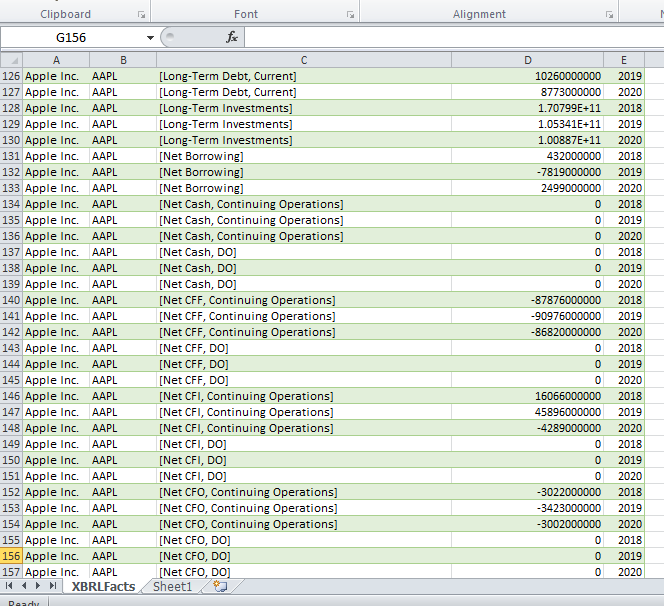Click inside the formula bar
Image resolution: width=664 pixels, height=606 pixels.
(x=454, y=38)
